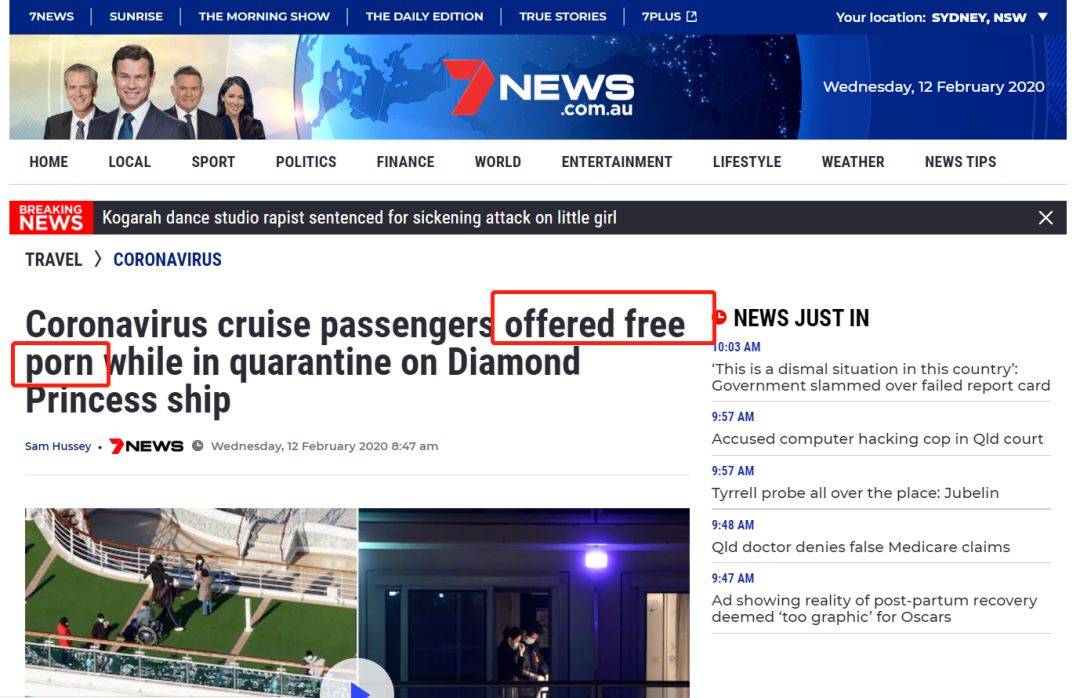Screen dimensions: 1080x698
Task: Expand the Sydney, NSW location dropdown
Action: pos(1042,17)
